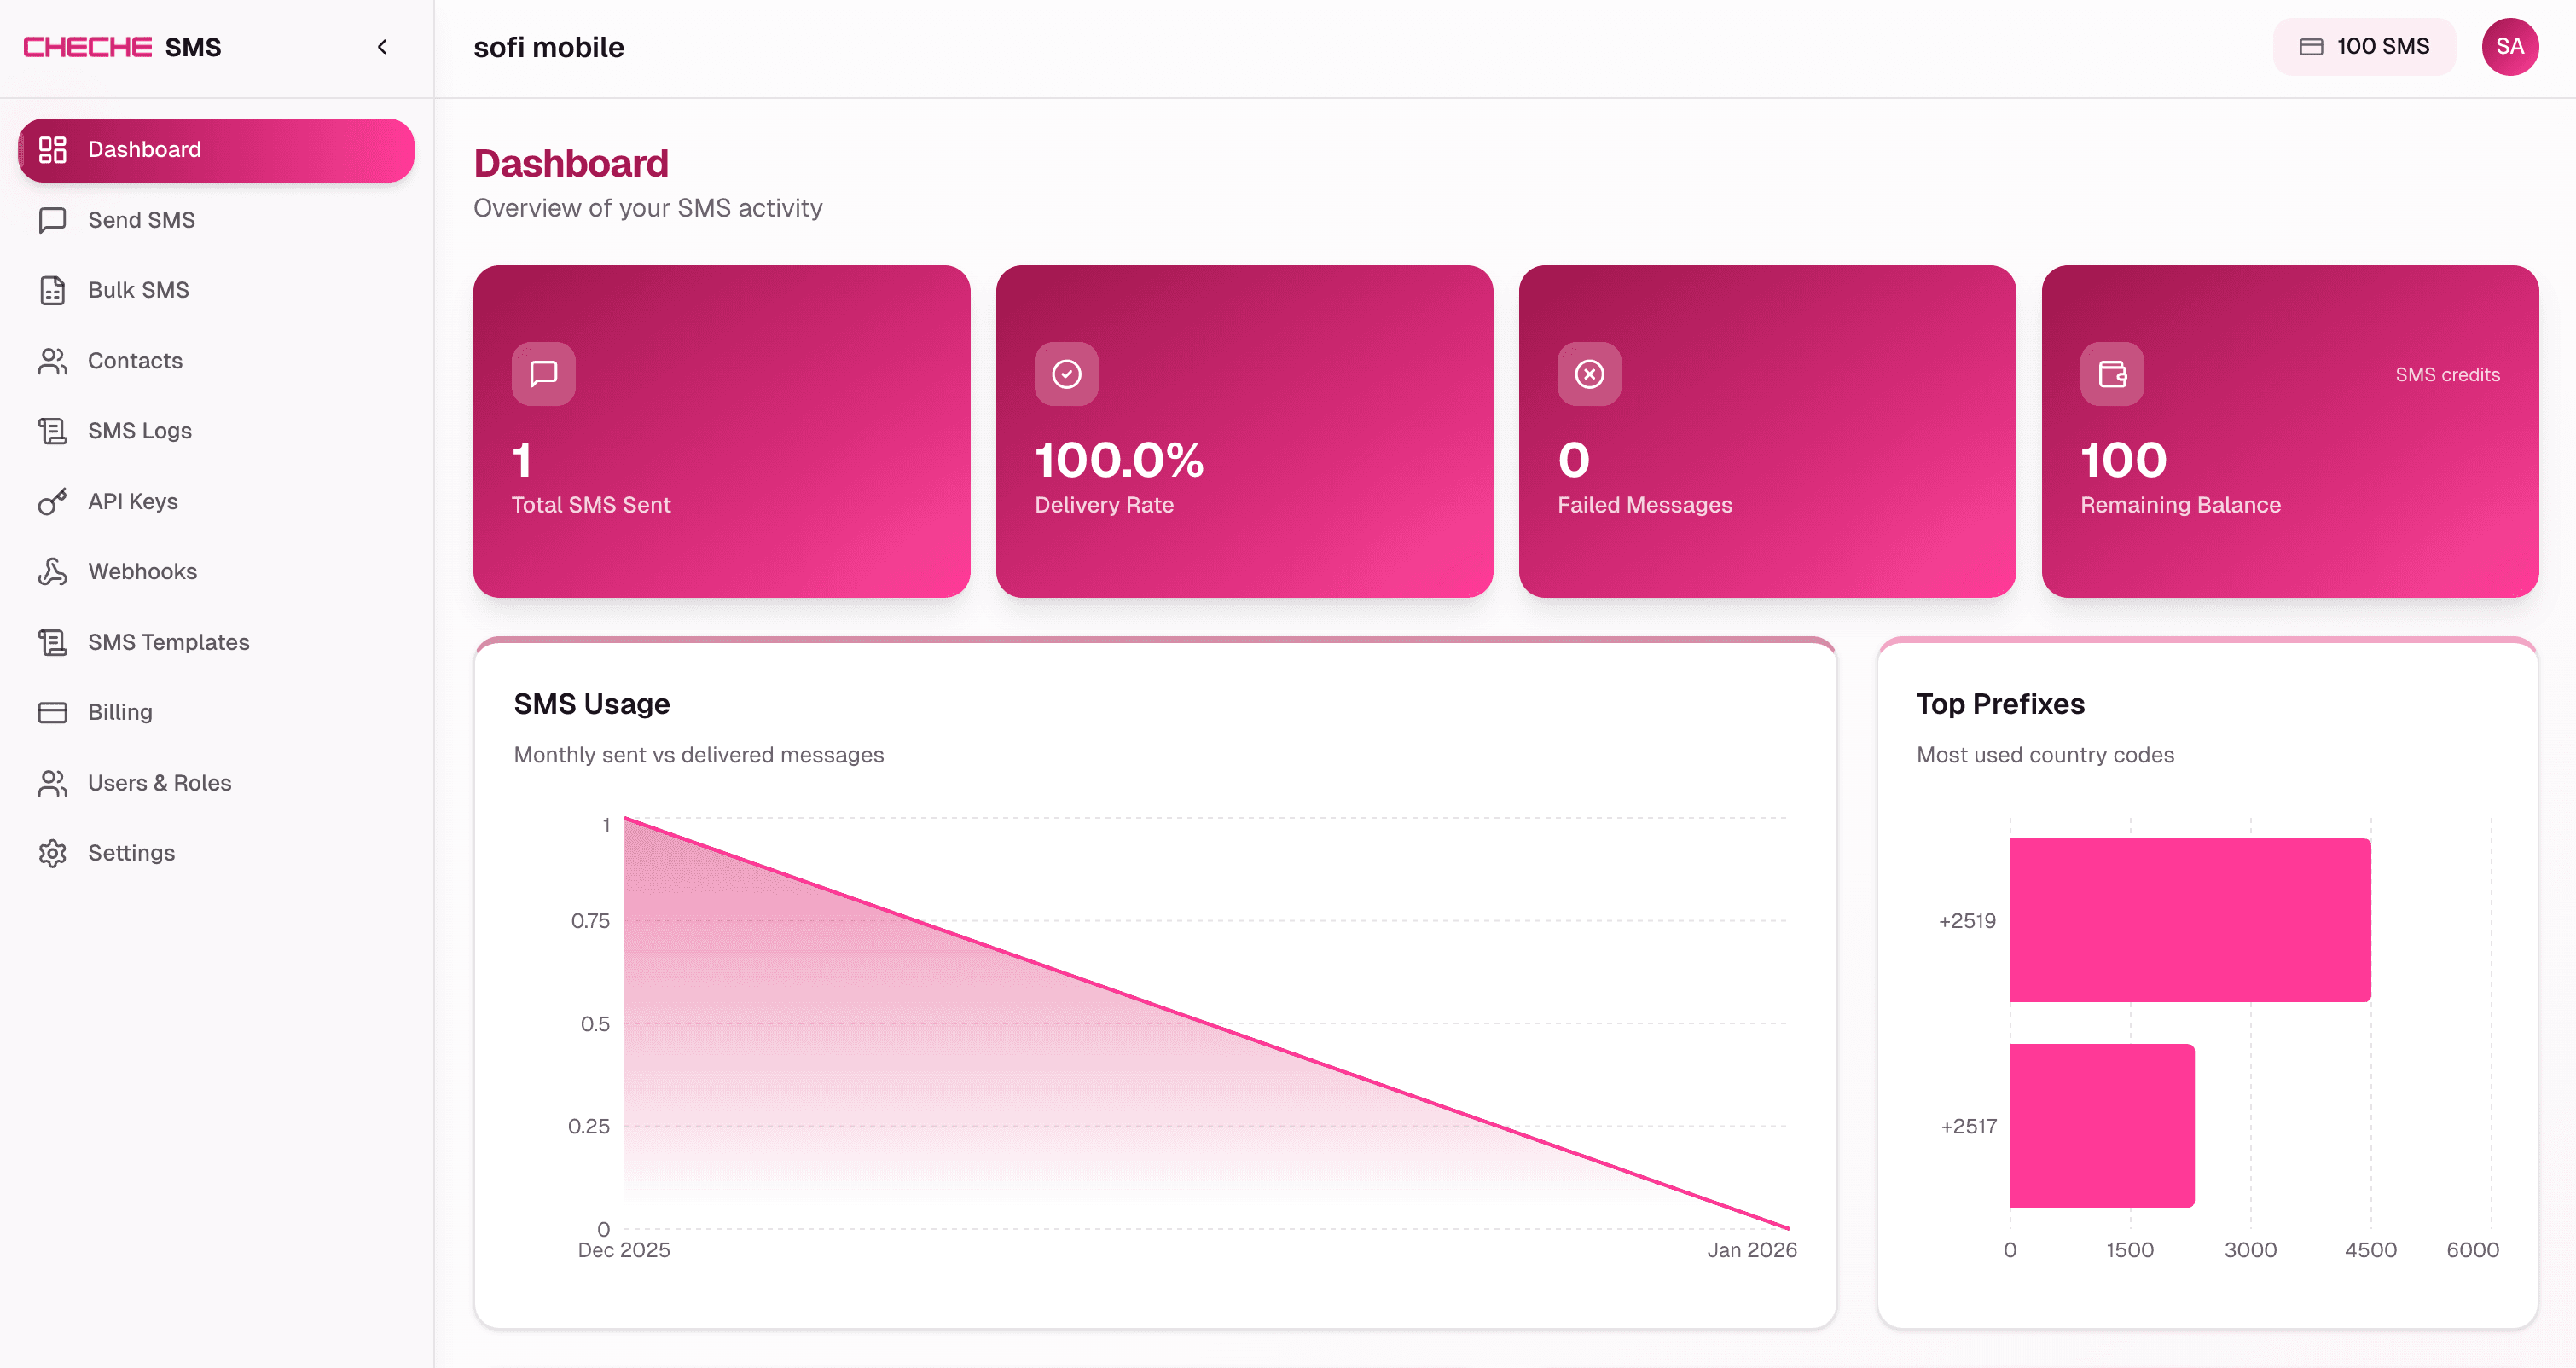Click the Bulk SMS document icon
This screenshot has height=1368, width=2576.
pos(52,290)
